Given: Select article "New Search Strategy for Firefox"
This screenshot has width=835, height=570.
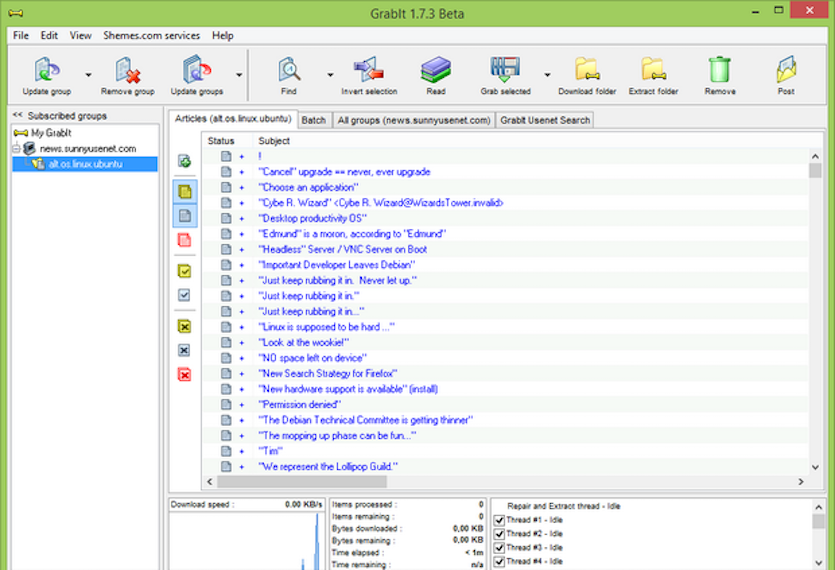Looking at the screenshot, I should (x=328, y=373).
